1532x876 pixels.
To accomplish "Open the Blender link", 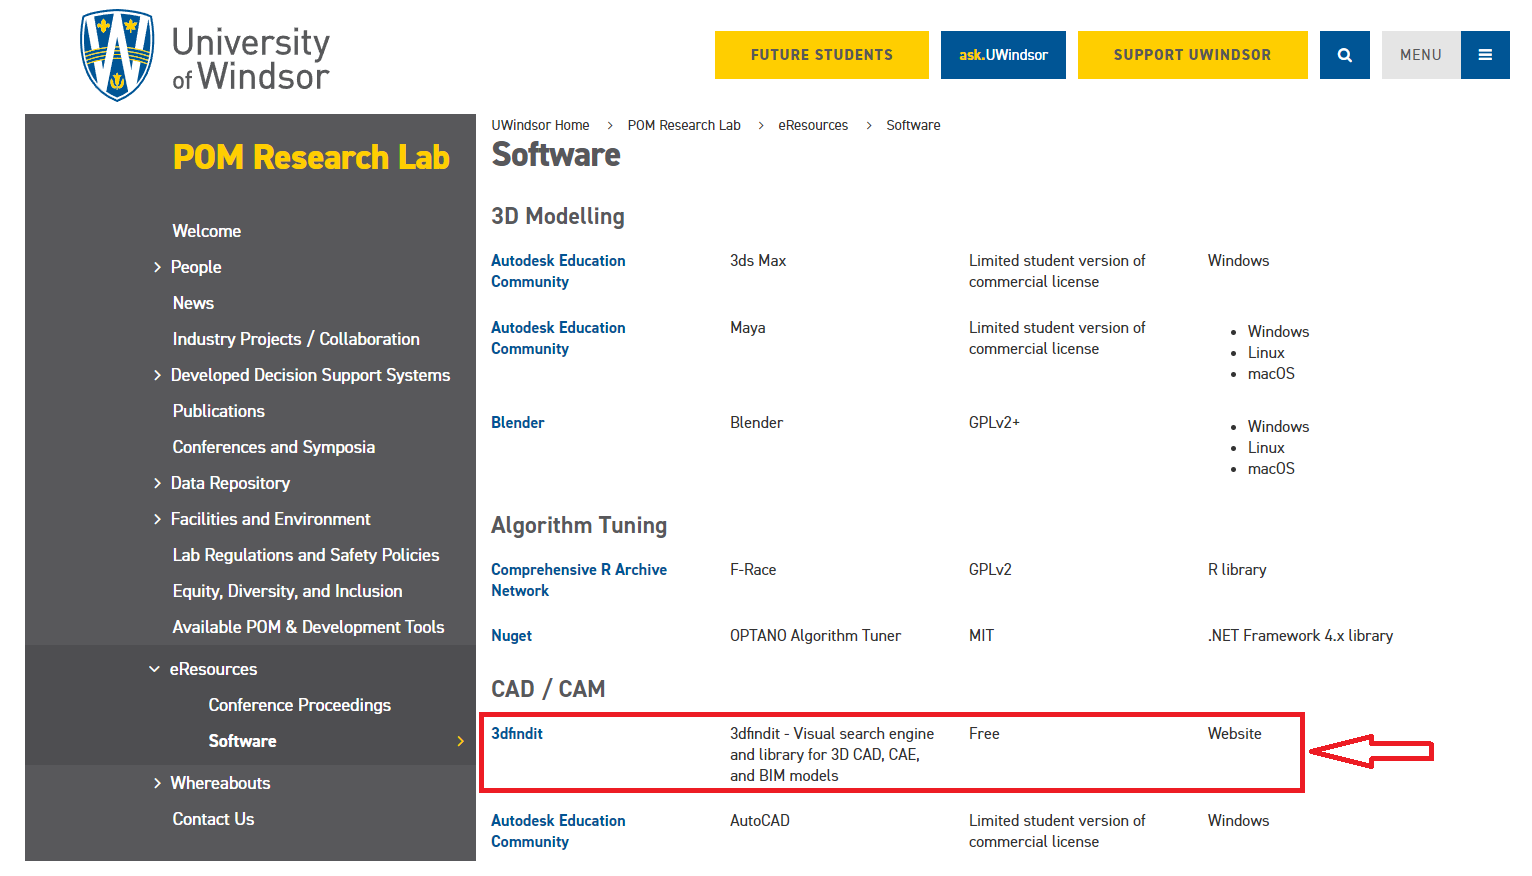I will coord(518,422).
